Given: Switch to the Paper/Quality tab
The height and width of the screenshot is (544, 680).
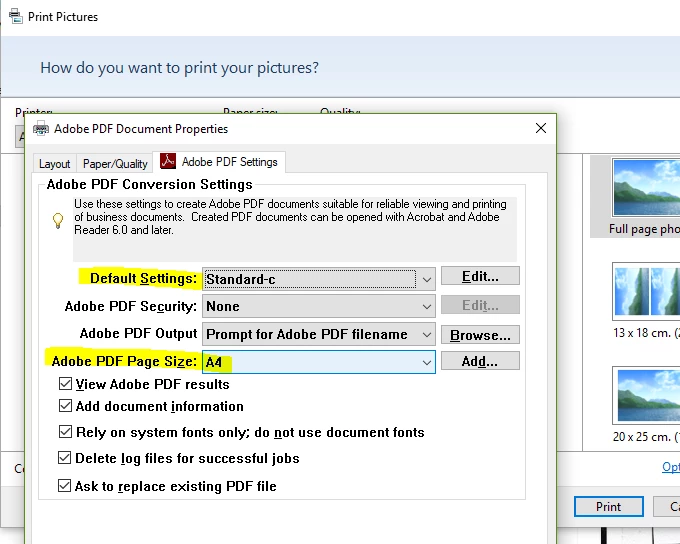Looking at the screenshot, I should click(x=115, y=164).
